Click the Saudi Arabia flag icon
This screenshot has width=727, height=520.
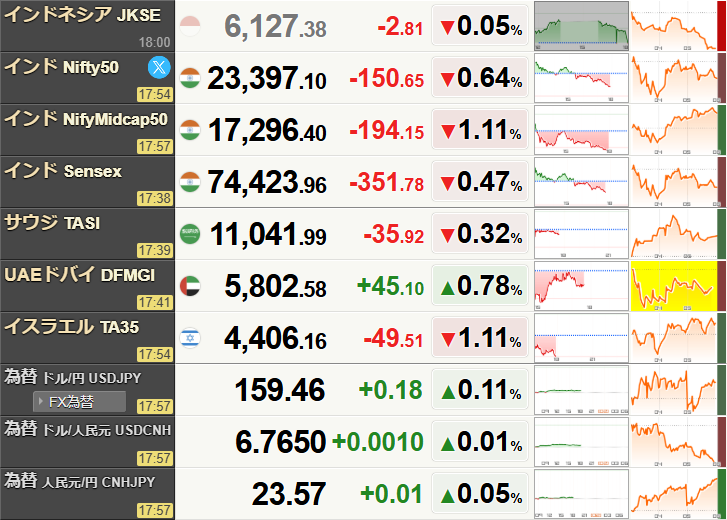pos(190,234)
